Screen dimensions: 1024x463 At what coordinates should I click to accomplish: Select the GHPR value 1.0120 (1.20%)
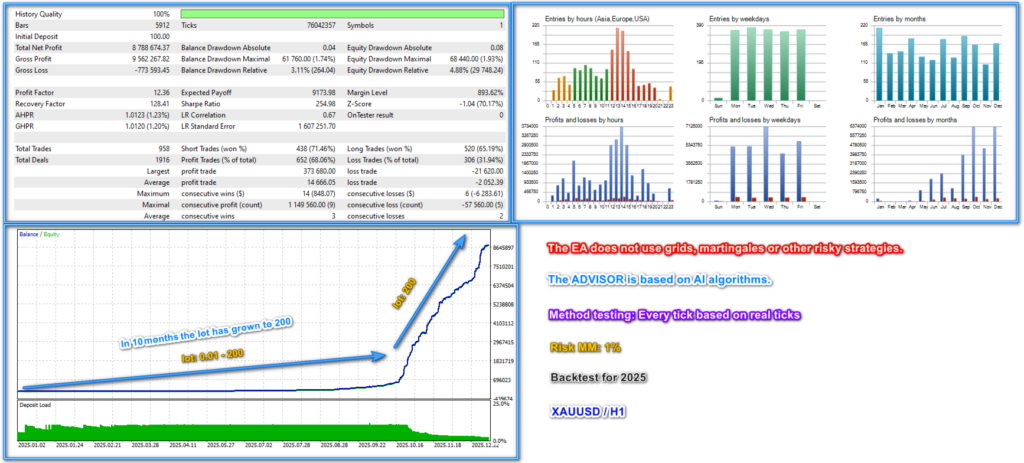[x=148, y=126]
